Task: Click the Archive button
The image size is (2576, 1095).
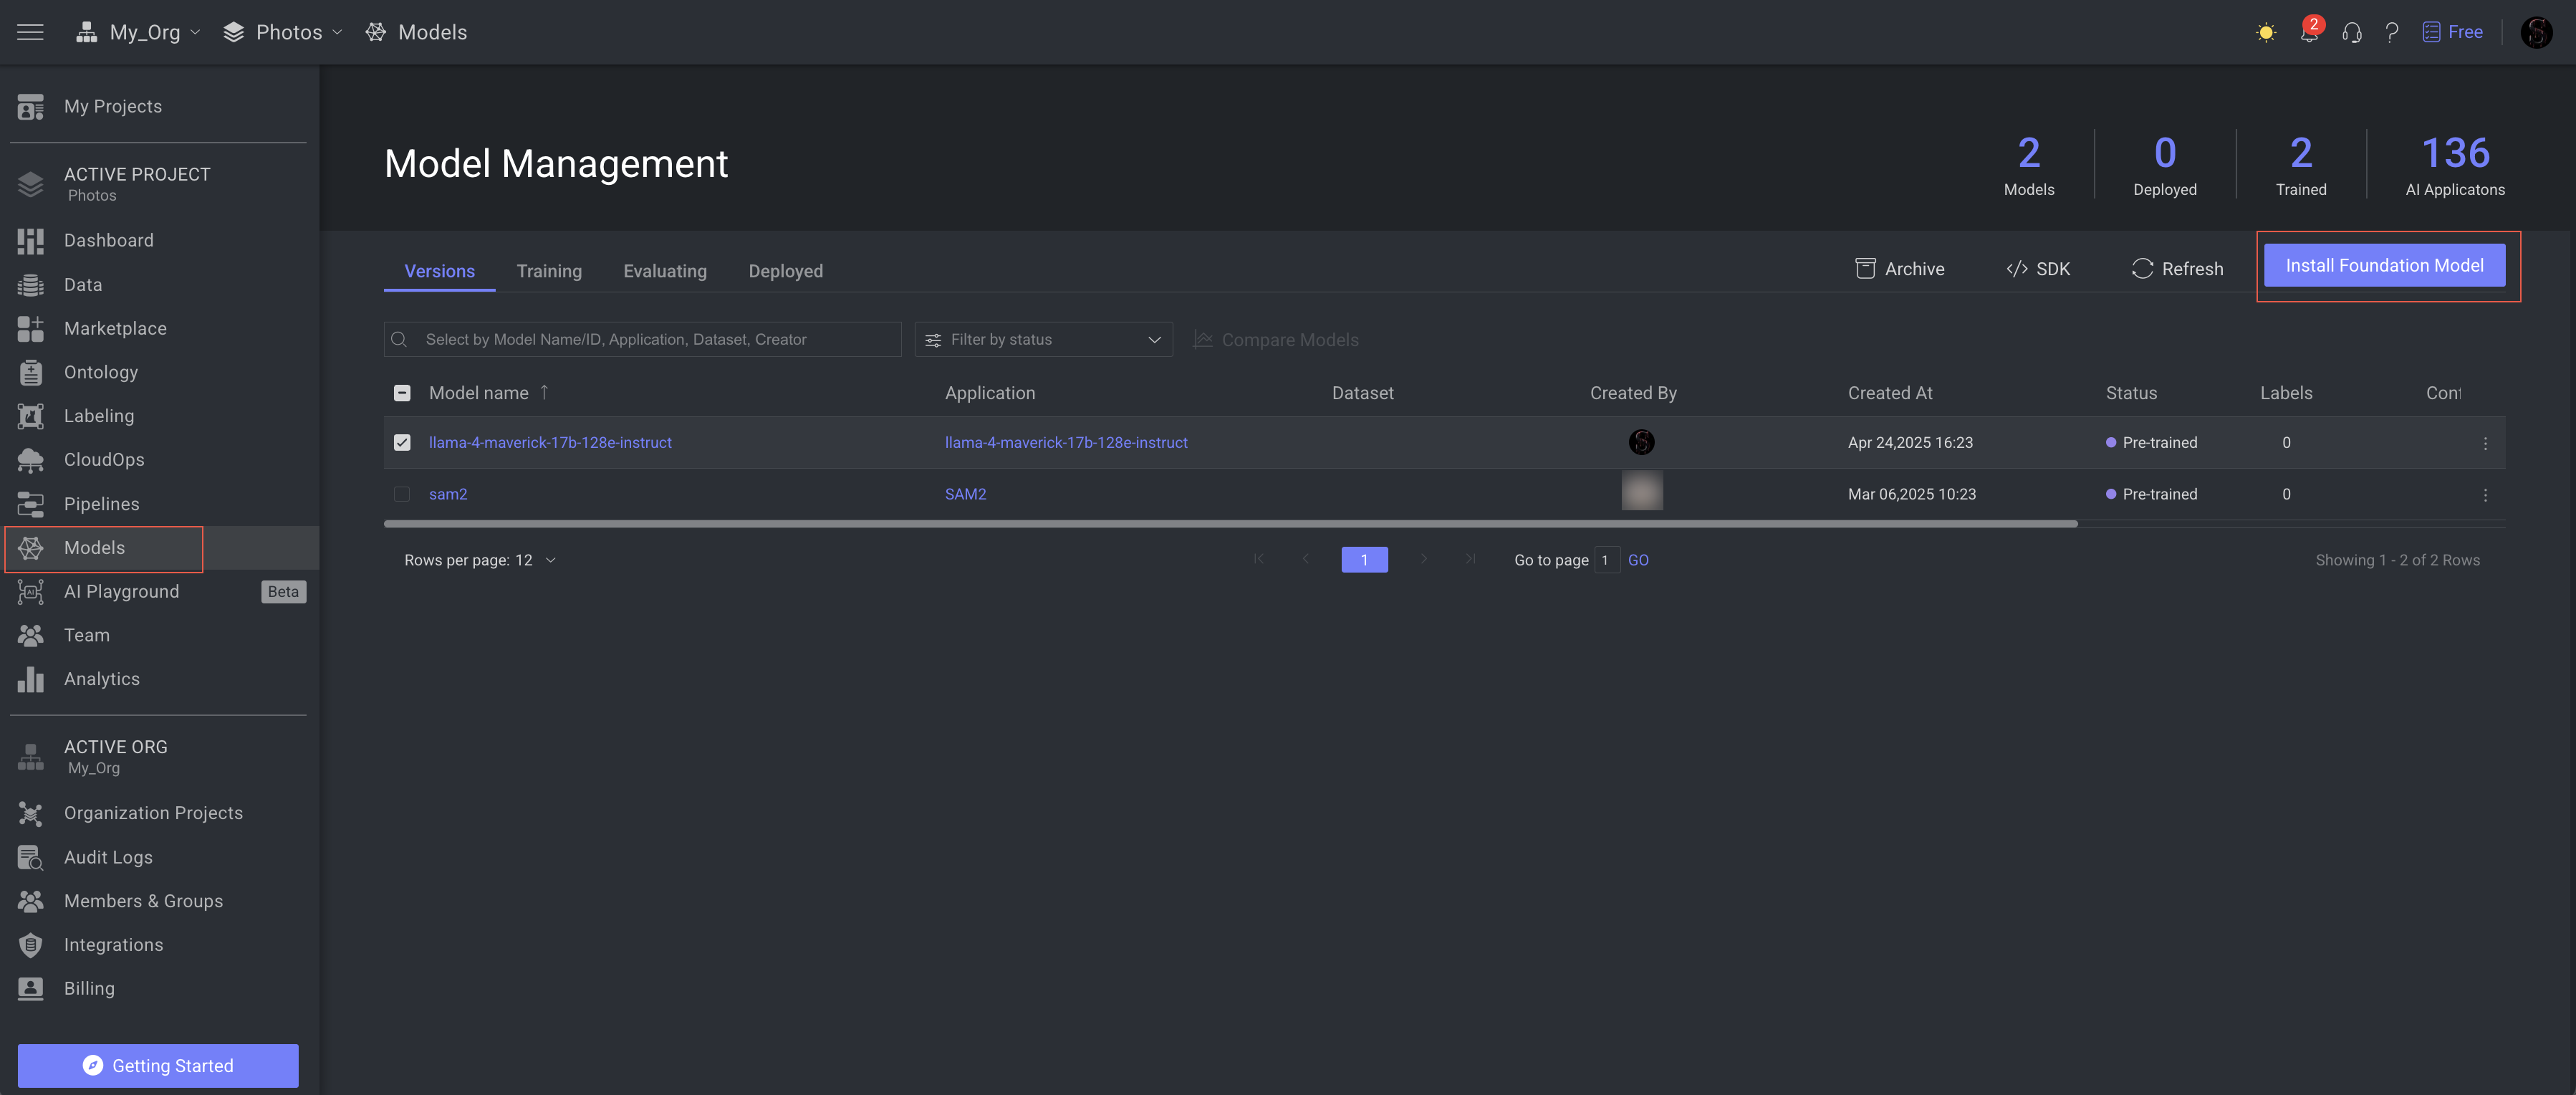Action: [x=1900, y=269]
